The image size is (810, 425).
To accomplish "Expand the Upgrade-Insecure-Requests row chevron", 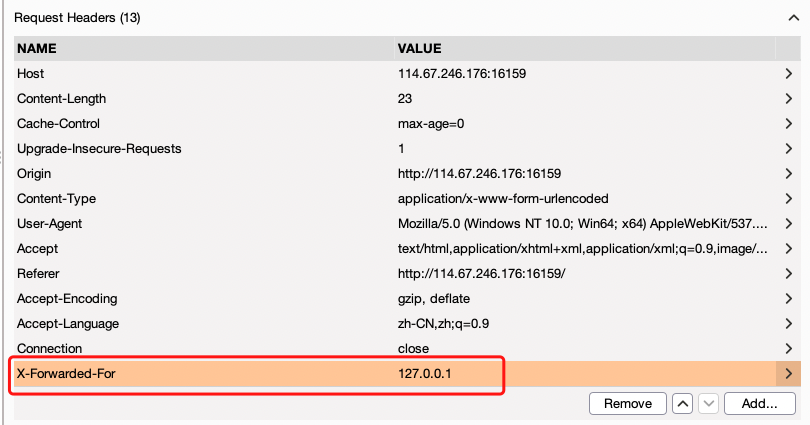I will [x=788, y=149].
